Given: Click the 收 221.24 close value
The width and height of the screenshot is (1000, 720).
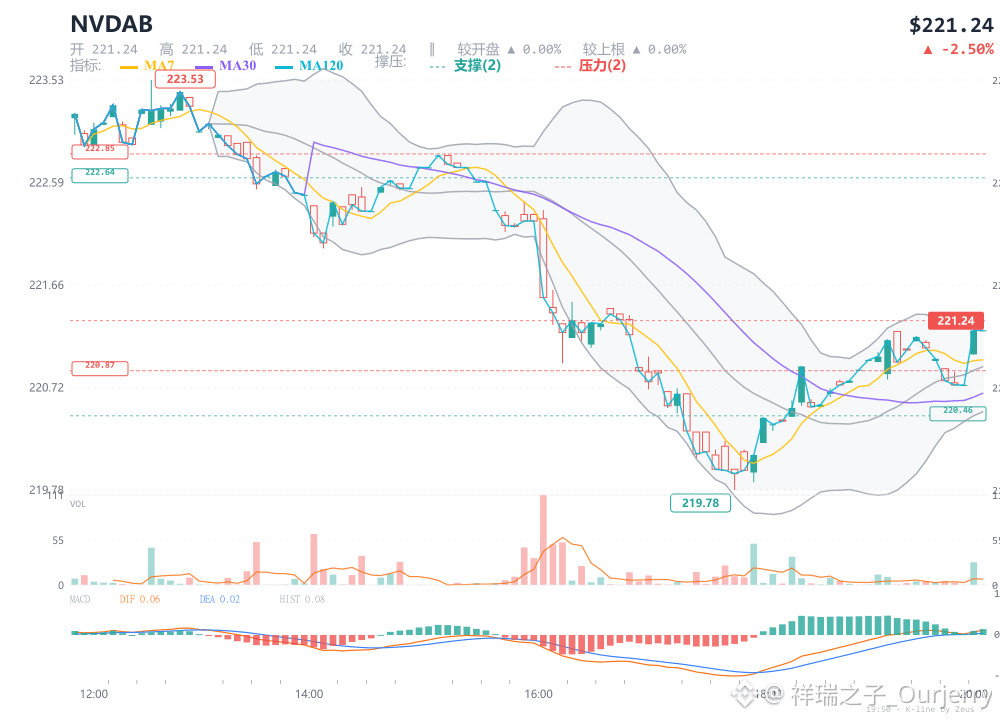Looking at the screenshot, I should pos(372,49).
